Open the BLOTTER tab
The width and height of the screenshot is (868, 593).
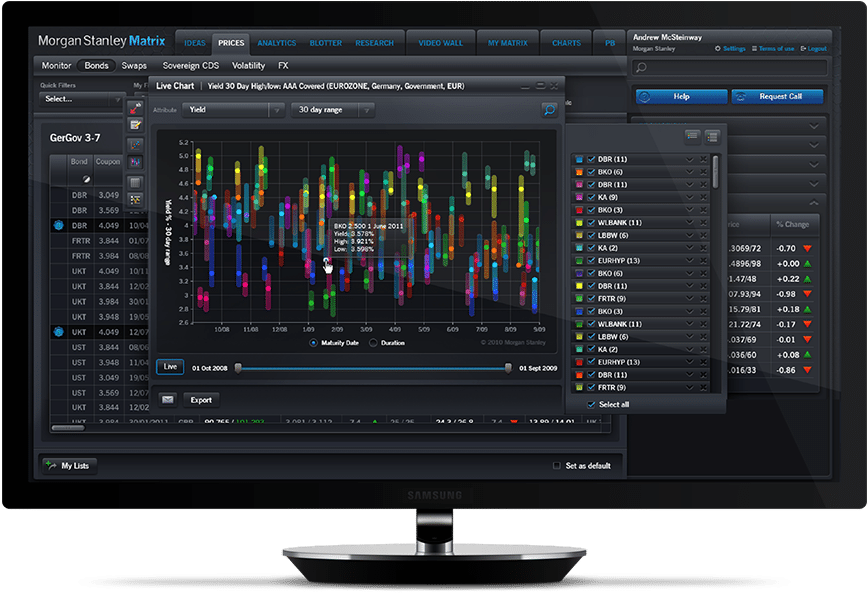coord(326,43)
